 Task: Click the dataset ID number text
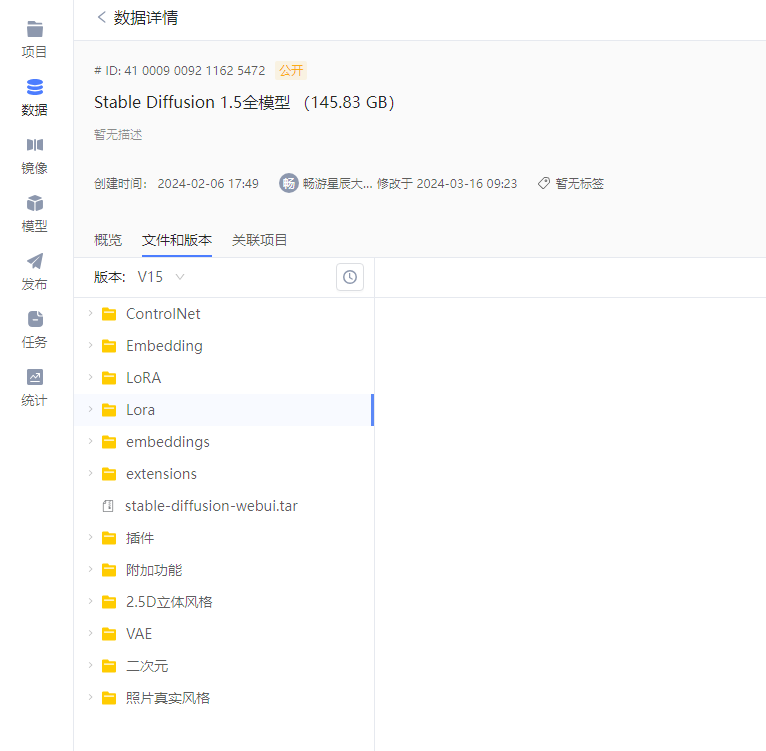click(x=179, y=71)
